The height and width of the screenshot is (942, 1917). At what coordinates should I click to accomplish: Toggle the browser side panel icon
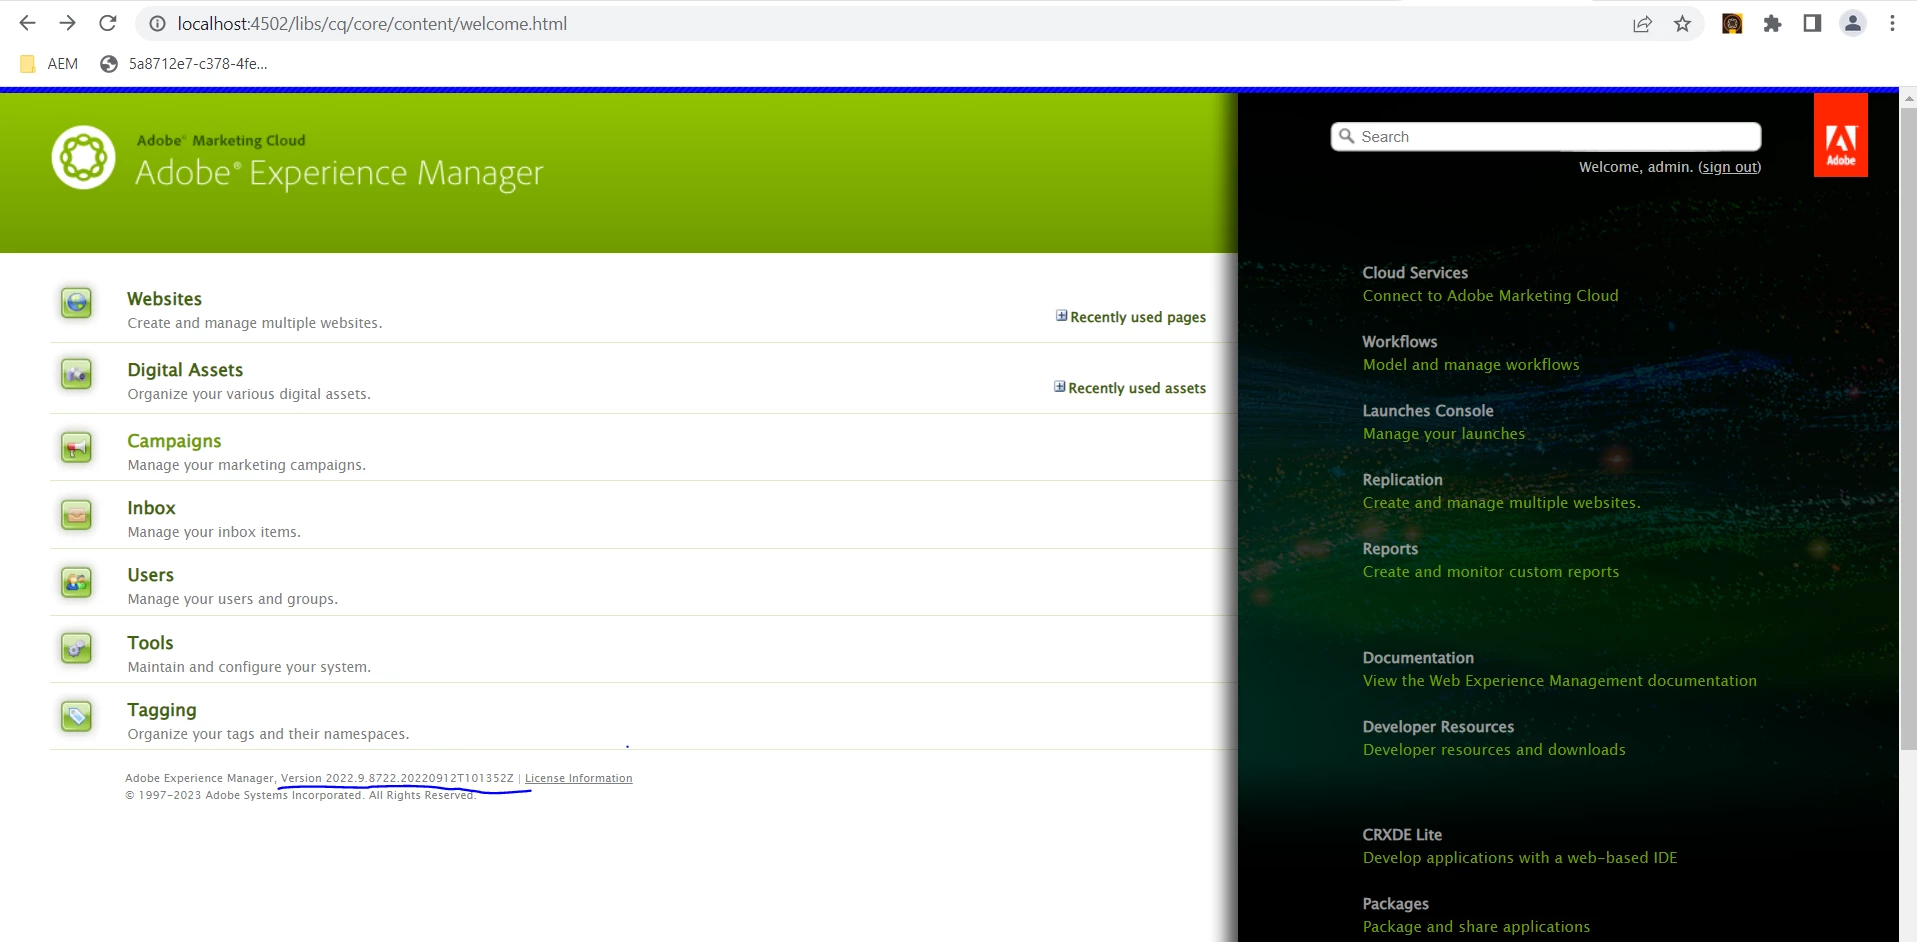pos(1812,23)
